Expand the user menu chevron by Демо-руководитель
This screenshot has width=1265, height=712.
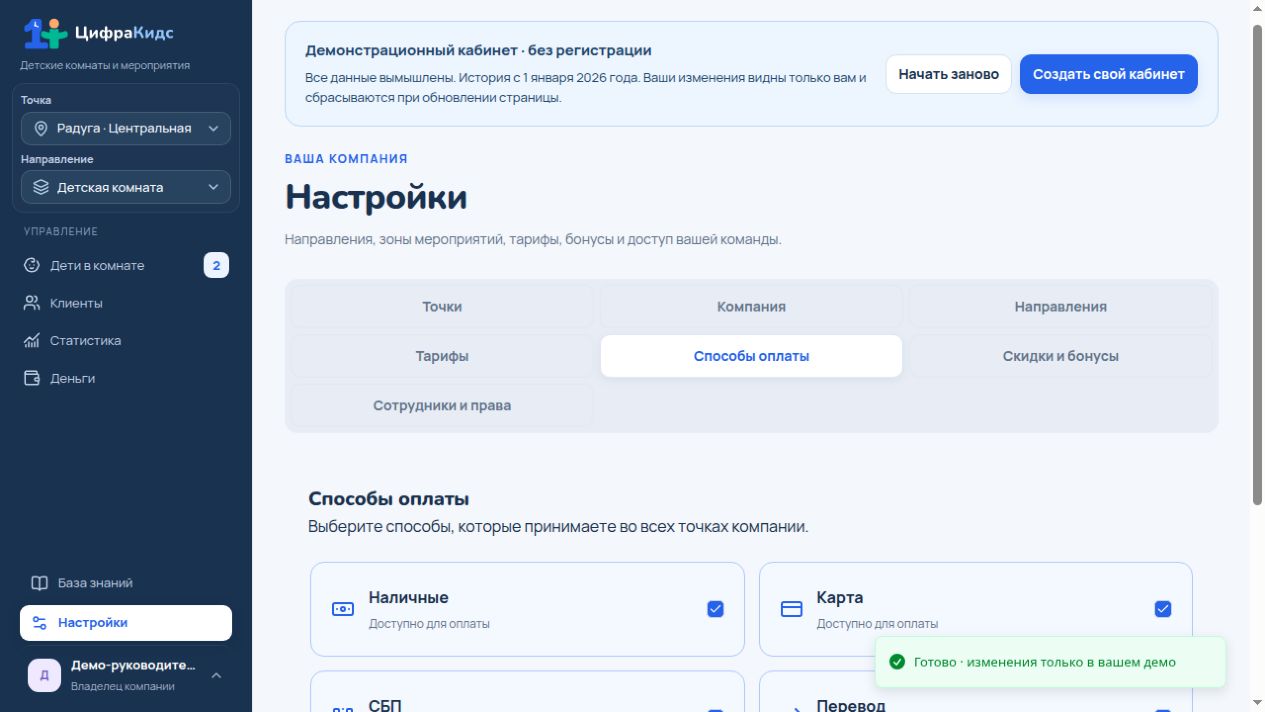pos(216,675)
